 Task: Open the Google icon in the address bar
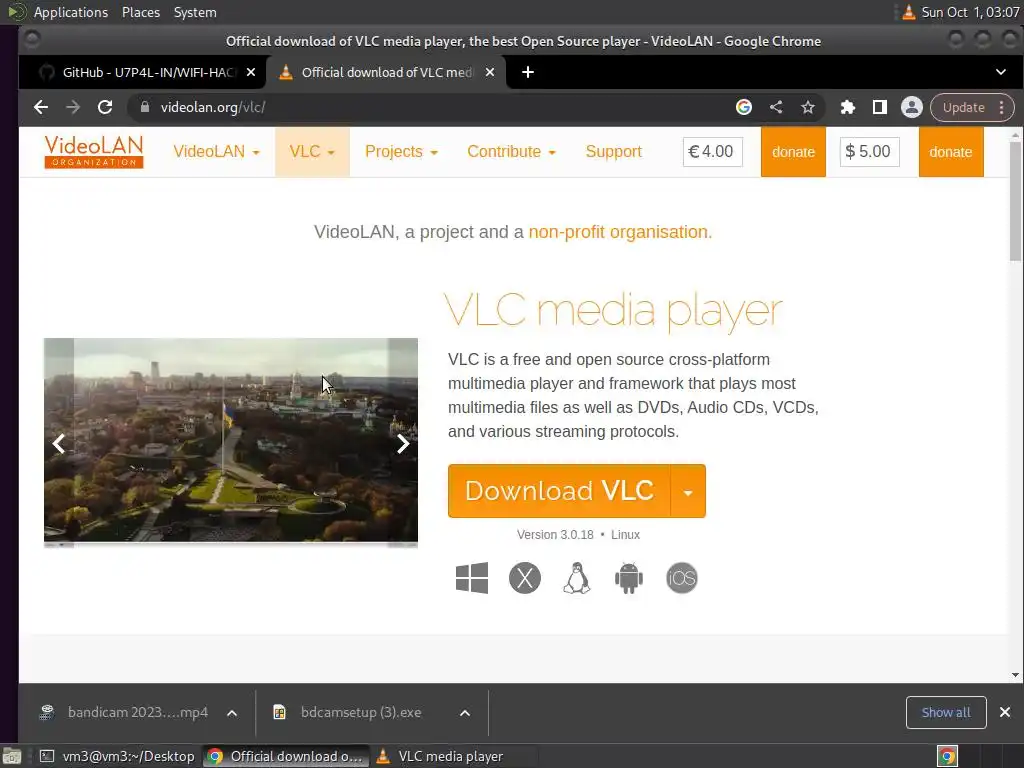click(x=743, y=107)
